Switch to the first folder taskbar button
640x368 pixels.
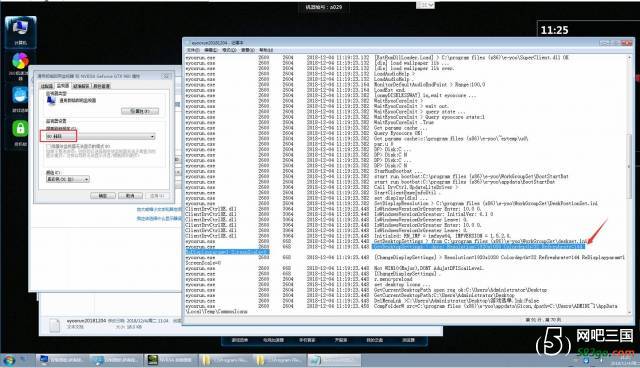click(x=224, y=360)
